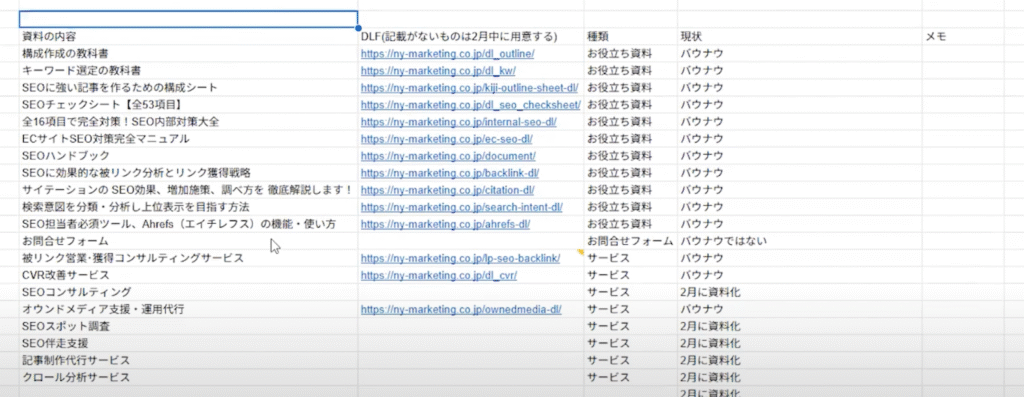
Task: Select the 被リンク営業･獲得コンサルティングサービス cell
Action: 189,258
